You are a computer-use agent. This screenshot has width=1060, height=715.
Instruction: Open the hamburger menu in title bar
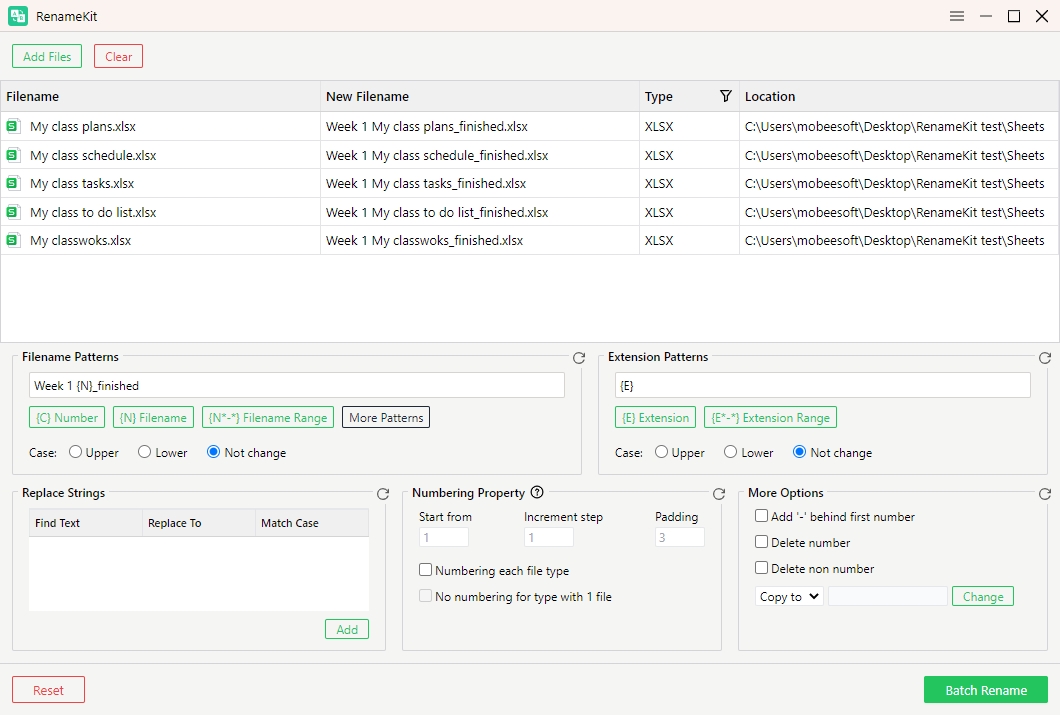click(957, 16)
